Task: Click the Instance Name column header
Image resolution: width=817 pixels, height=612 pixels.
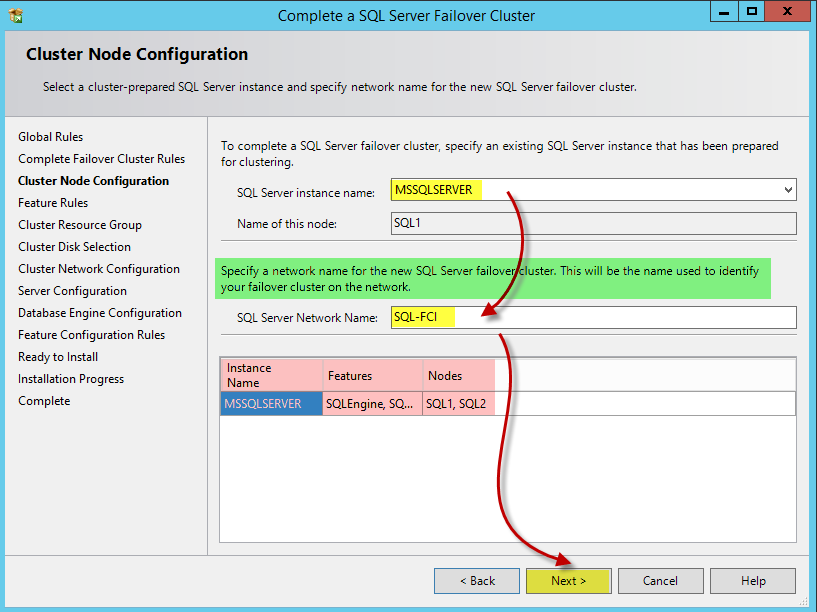Action: click(x=271, y=375)
